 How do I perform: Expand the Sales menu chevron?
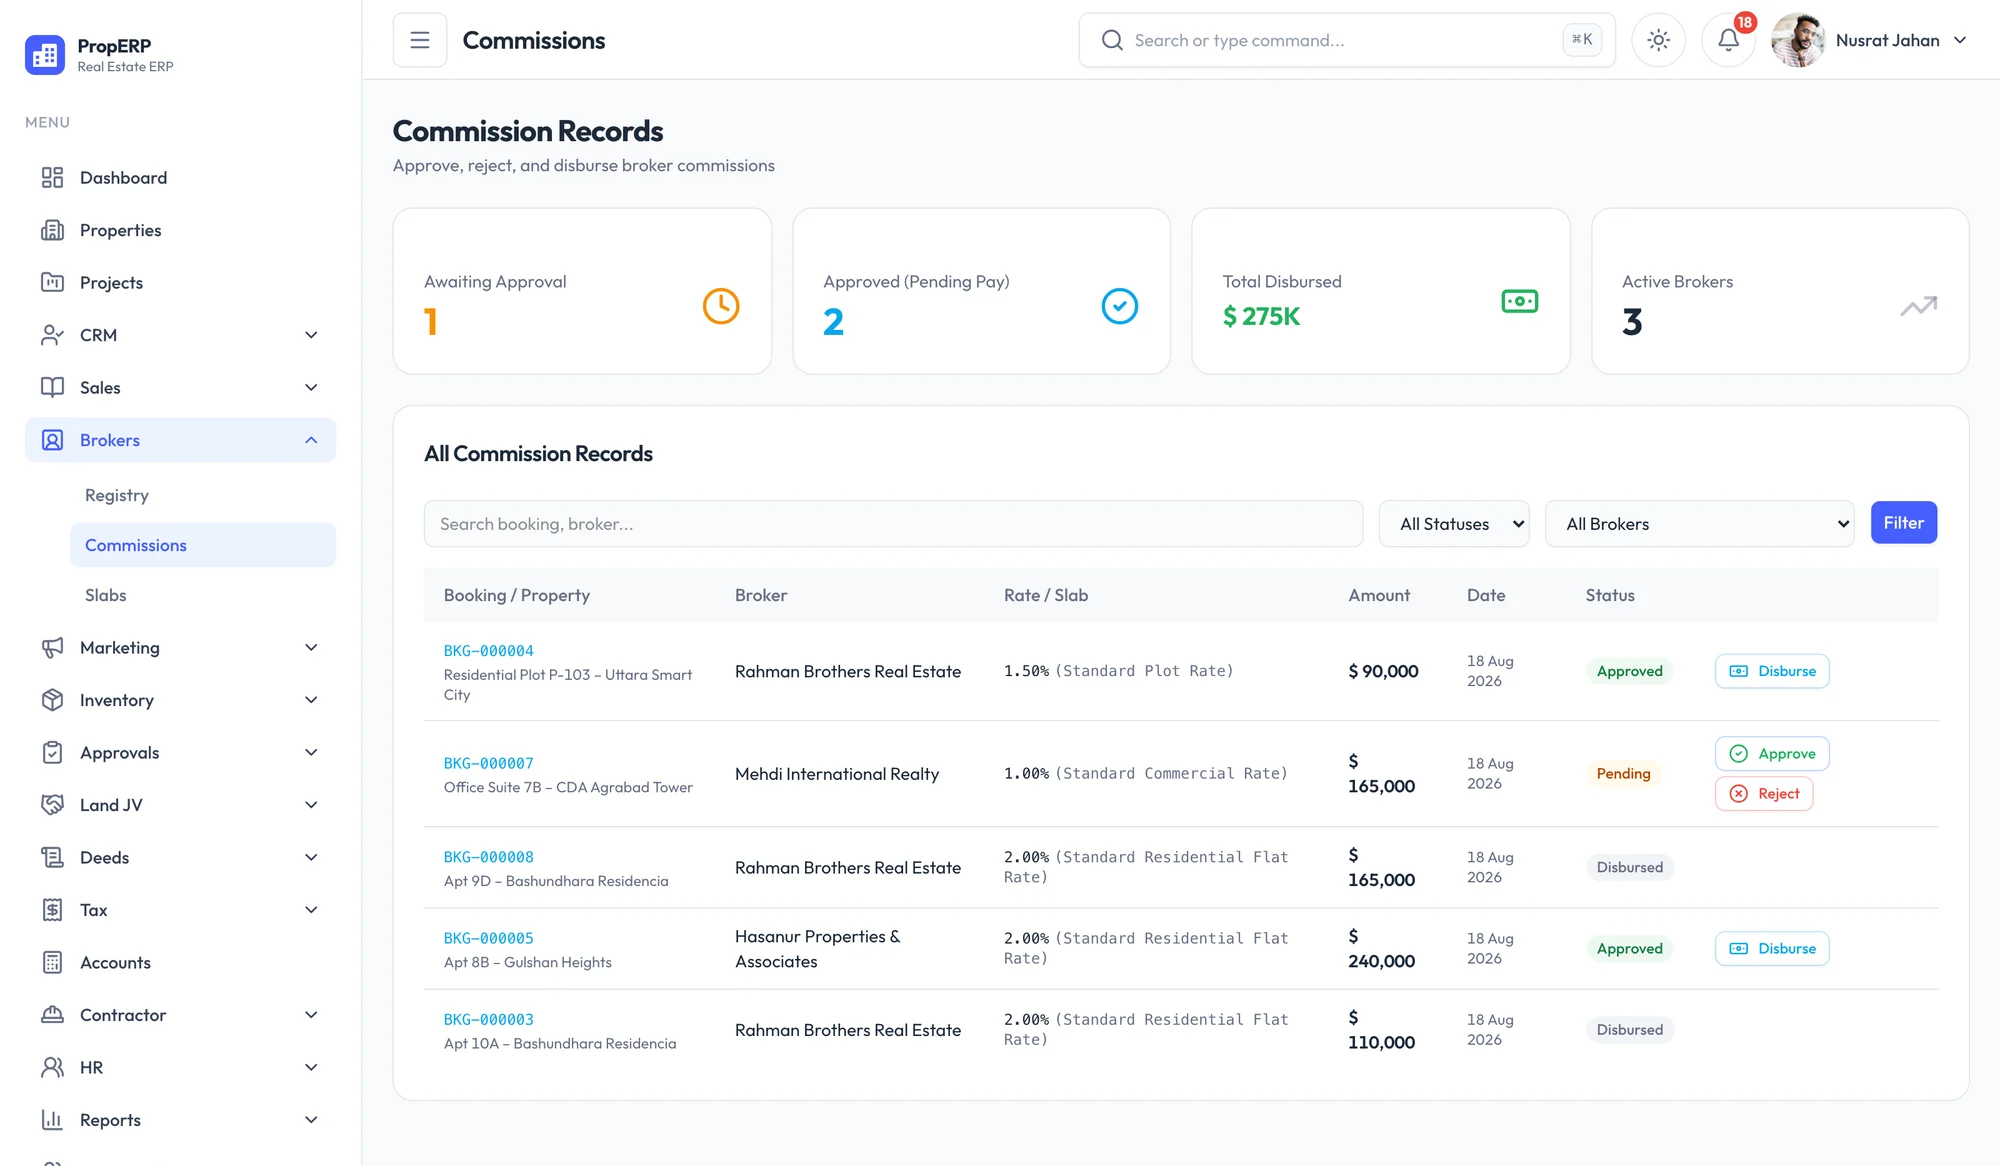click(x=311, y=387)
